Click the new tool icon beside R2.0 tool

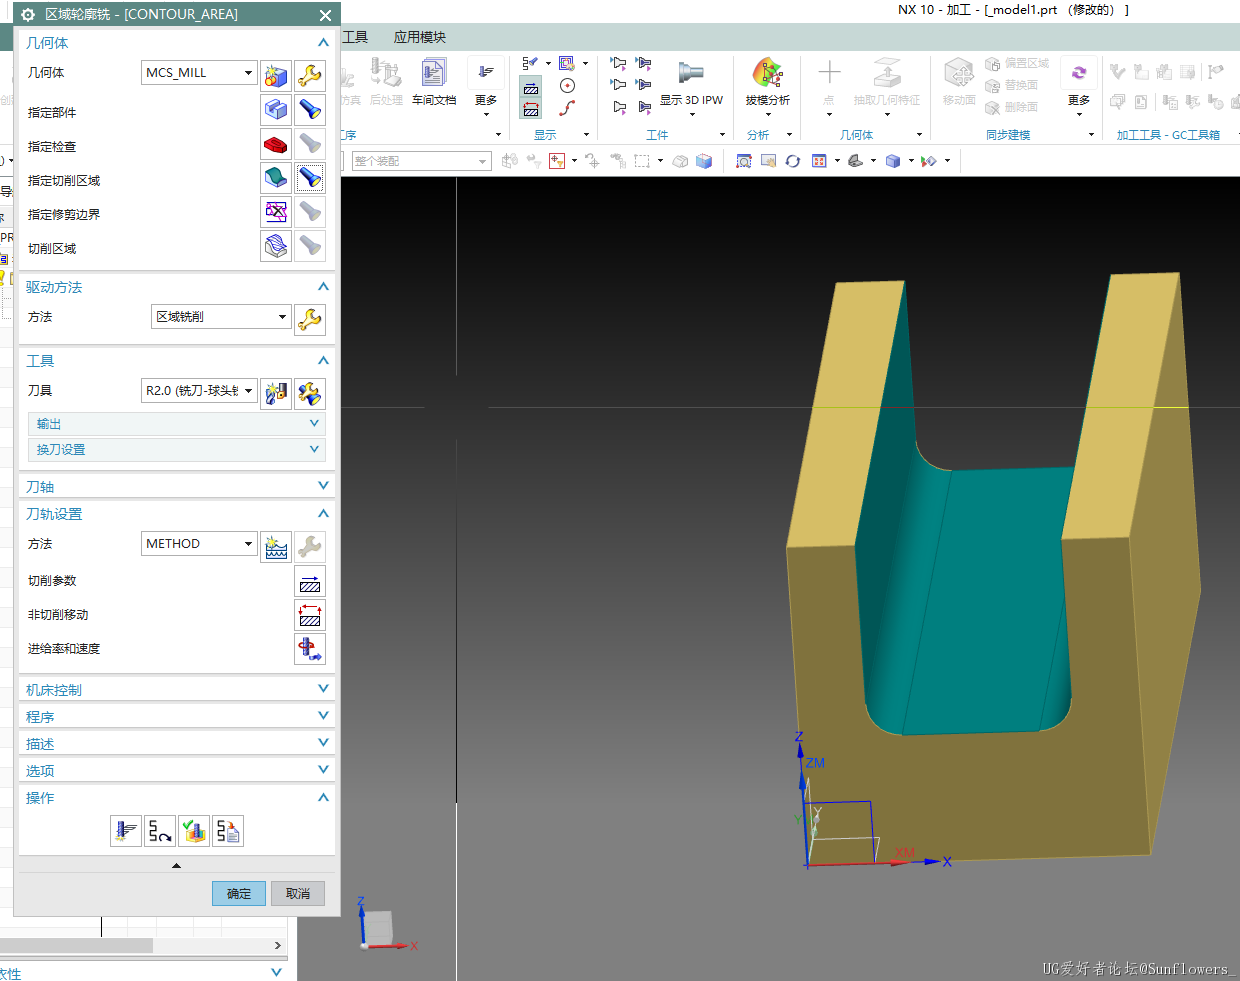(x=276, y=393)
